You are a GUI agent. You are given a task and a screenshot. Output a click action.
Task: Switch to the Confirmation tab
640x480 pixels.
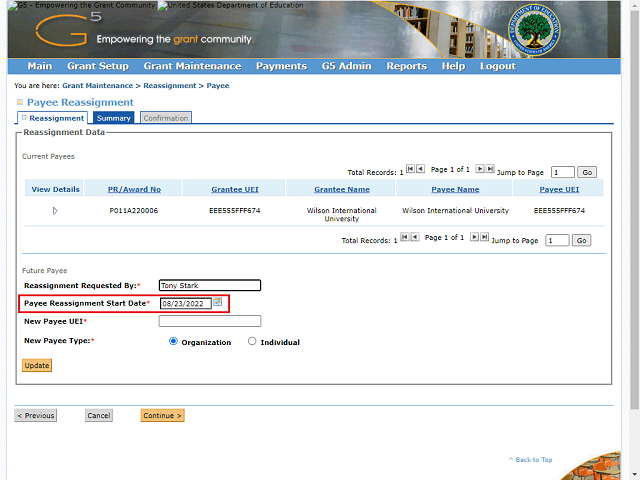[x=166, y=118]
